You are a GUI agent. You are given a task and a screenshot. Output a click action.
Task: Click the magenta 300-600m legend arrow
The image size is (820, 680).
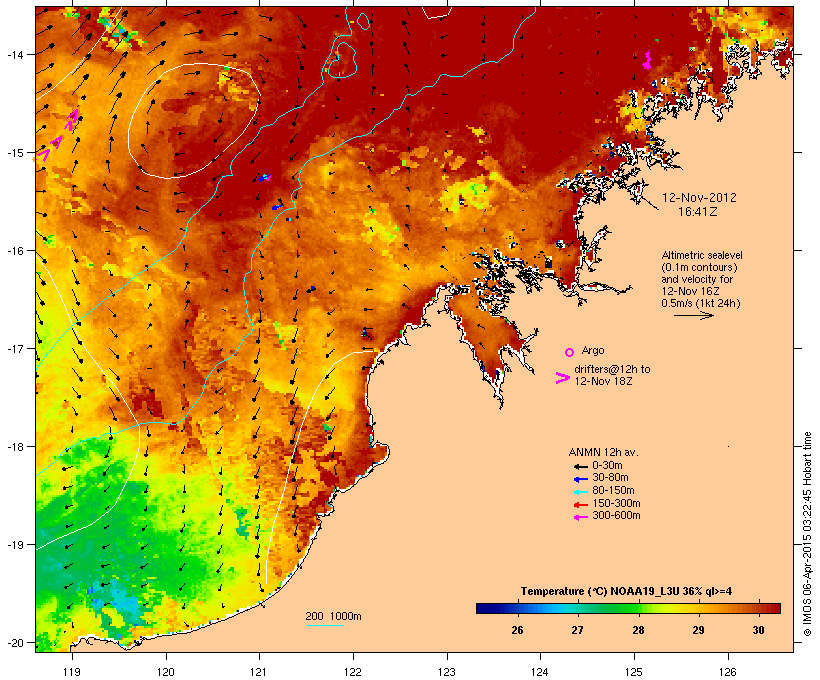pos(580,517)
